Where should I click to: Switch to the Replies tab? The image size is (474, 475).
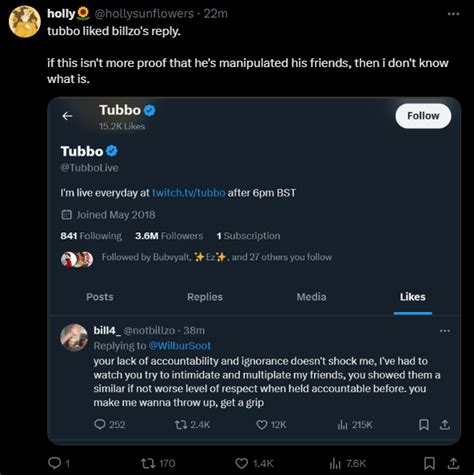205,297
